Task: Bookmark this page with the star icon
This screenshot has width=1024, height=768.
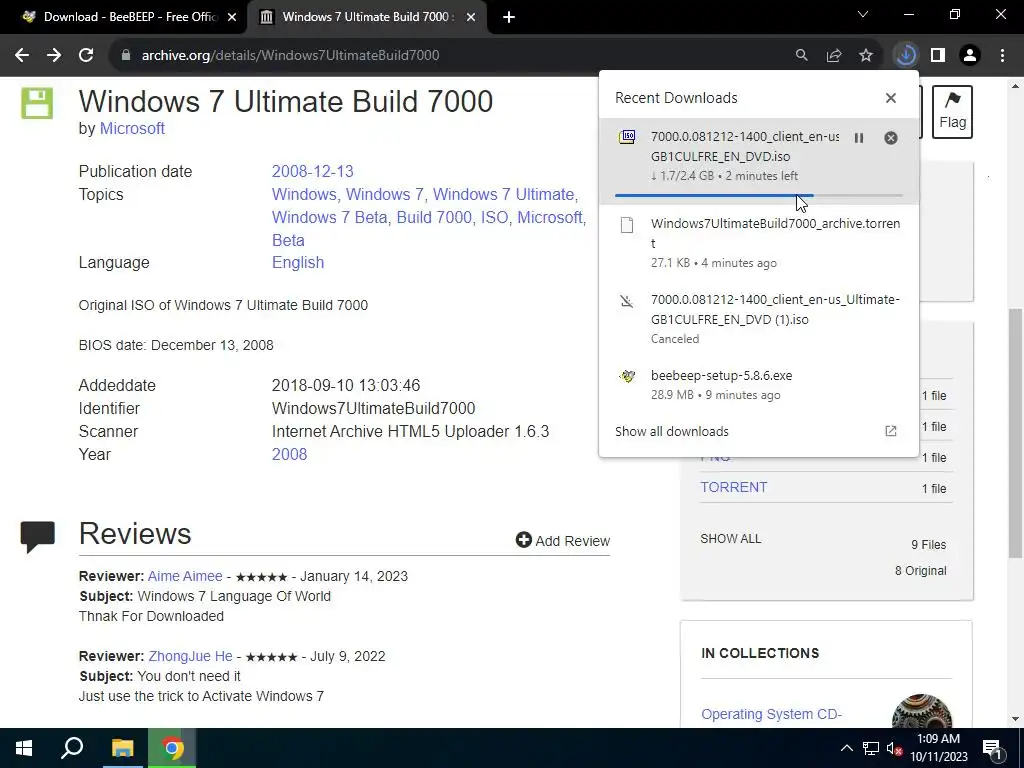Action: click(866, 56)
